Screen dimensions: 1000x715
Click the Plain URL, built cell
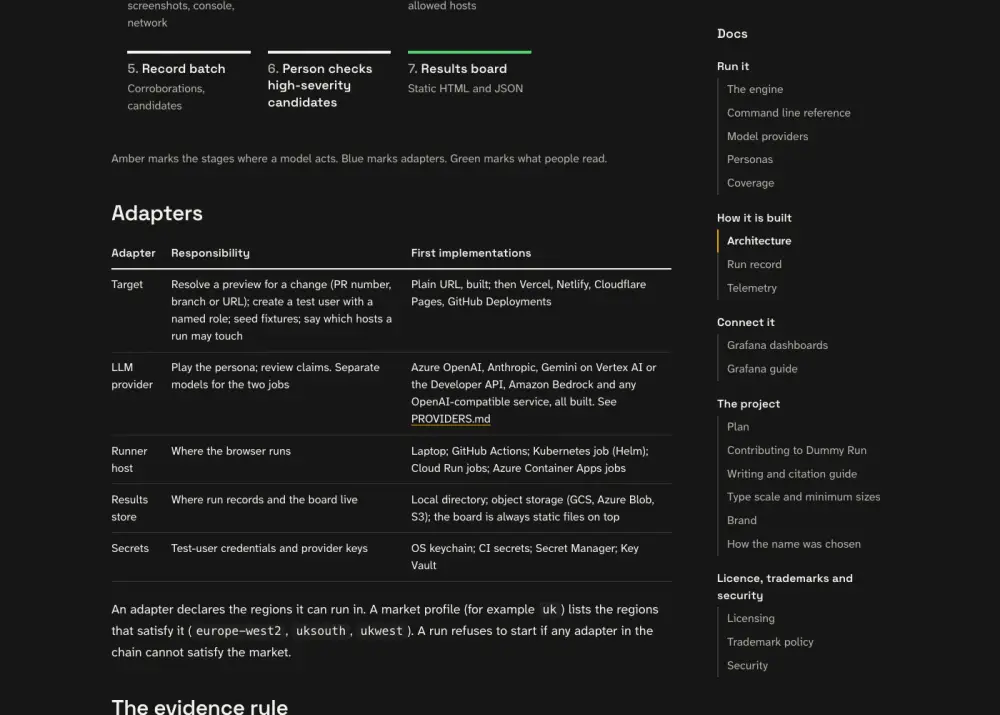(528, 293)
